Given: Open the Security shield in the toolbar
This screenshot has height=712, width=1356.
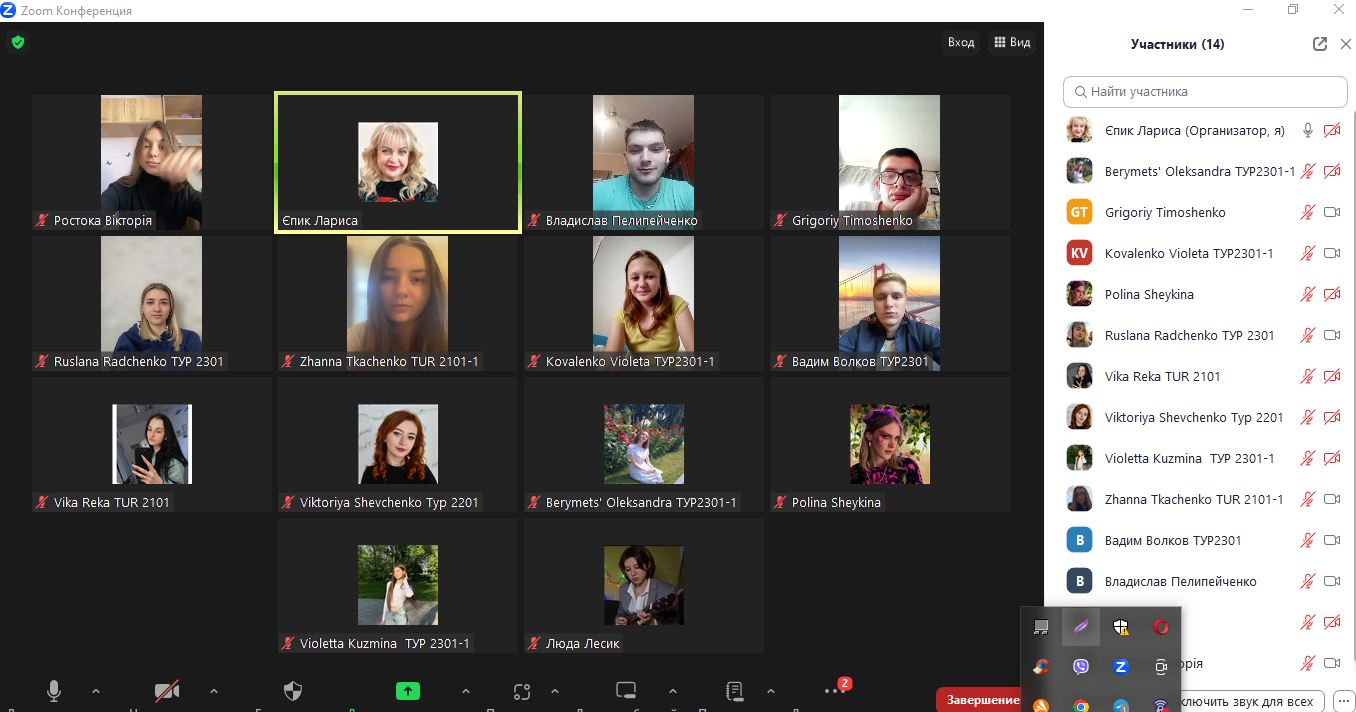Looking at the screenshot, I should click(x=293, y=690).
